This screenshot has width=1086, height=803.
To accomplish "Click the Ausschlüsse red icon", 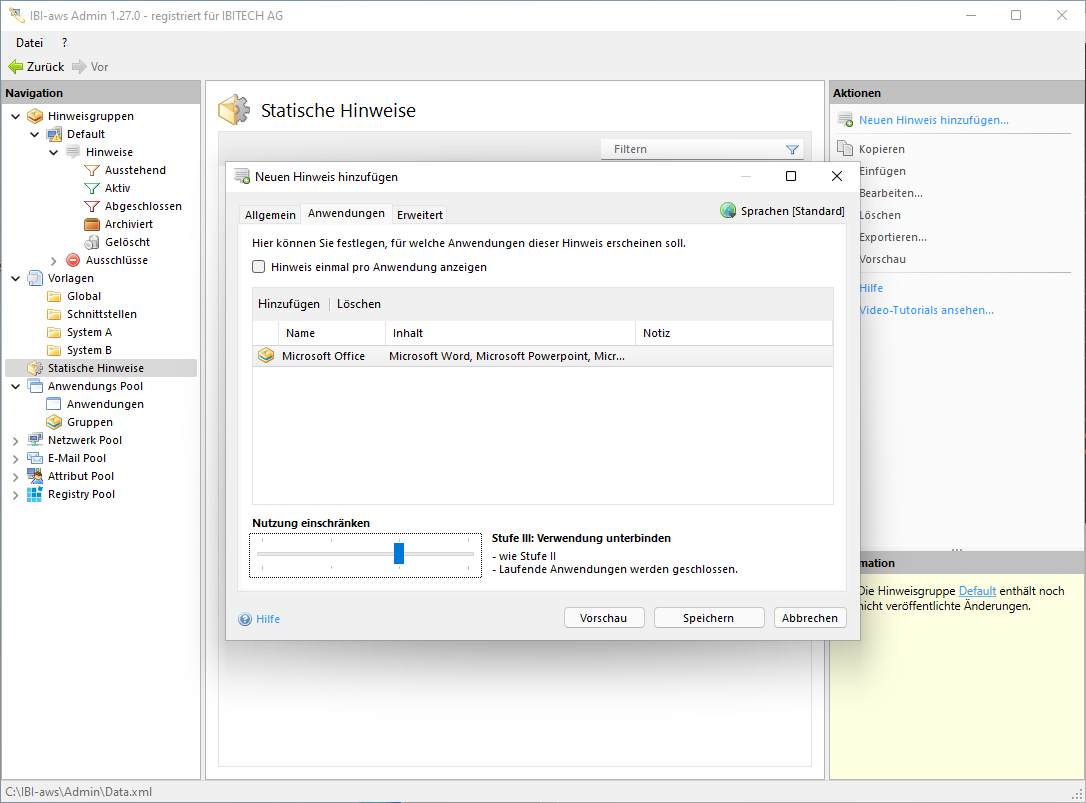I will pyautogui.click(x=73, y=260).
